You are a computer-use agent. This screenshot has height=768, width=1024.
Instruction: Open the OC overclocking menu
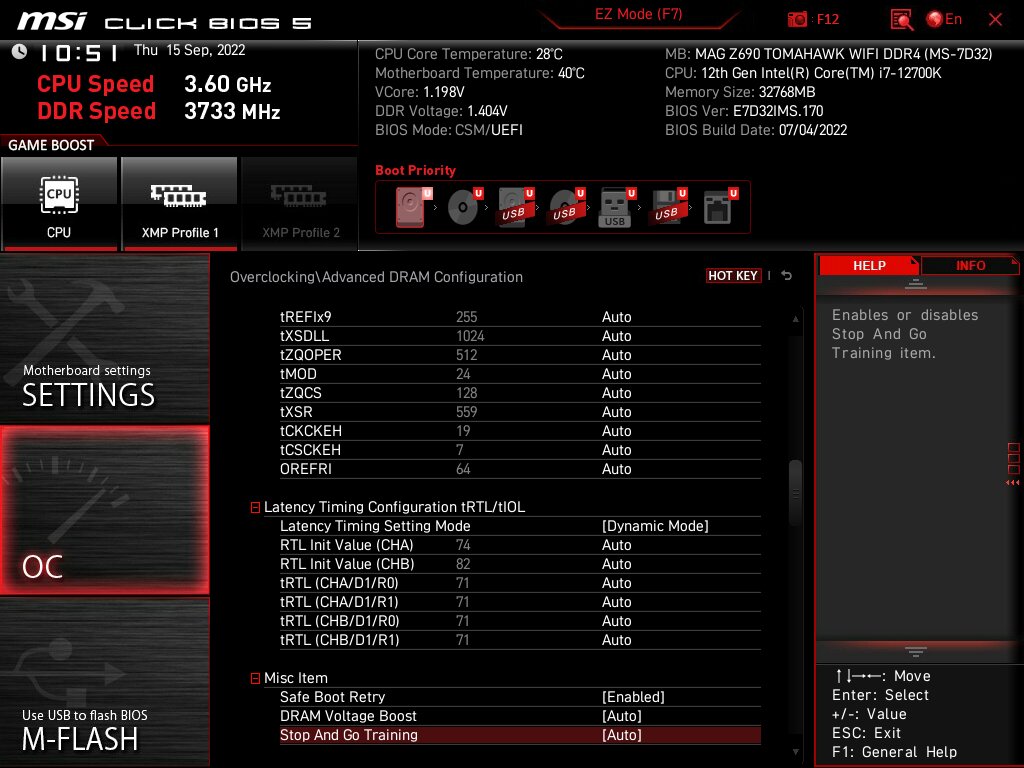click(x=104, y=510)
